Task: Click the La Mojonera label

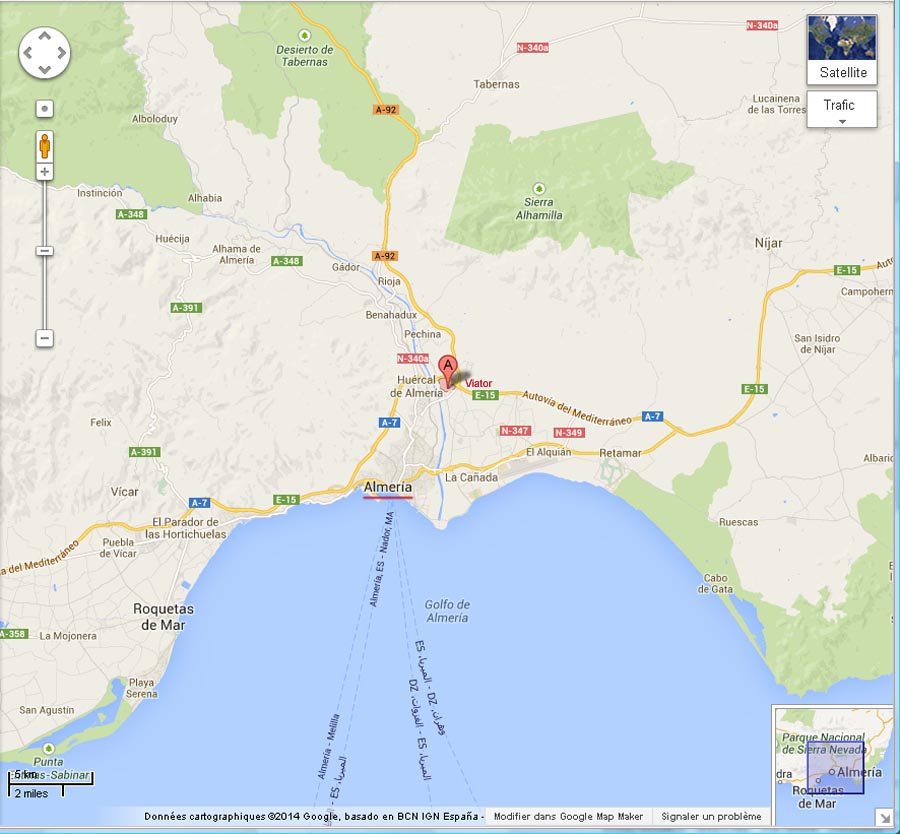Action: 68,636
